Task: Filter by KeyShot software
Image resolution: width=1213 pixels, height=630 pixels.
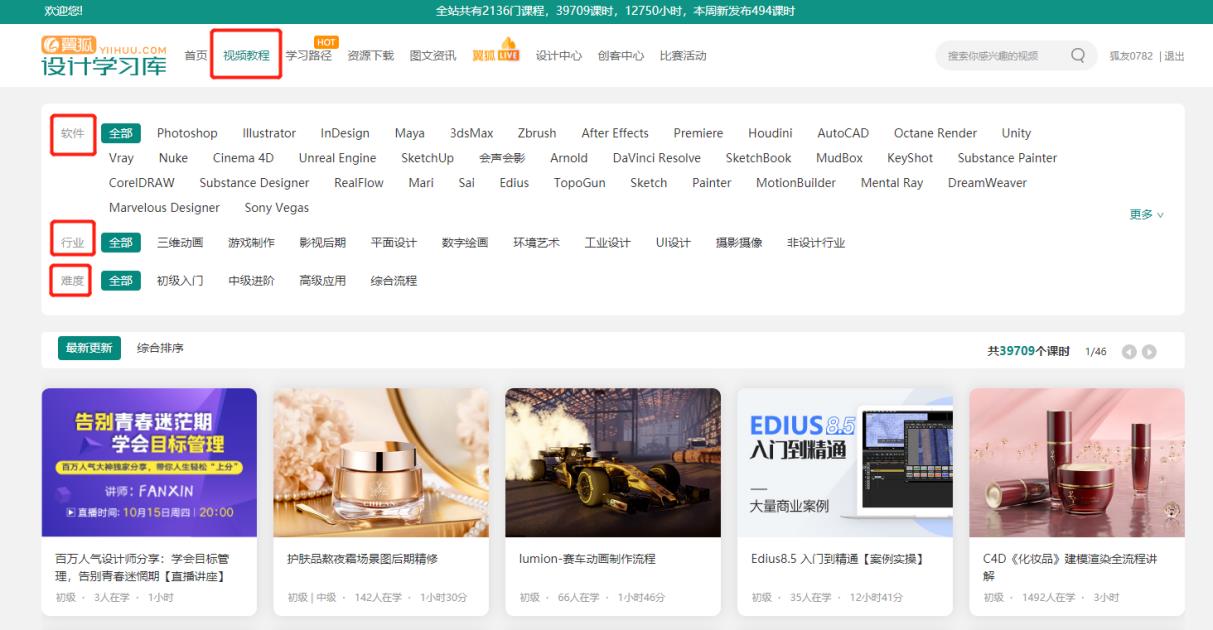Action: pos(910,158)
